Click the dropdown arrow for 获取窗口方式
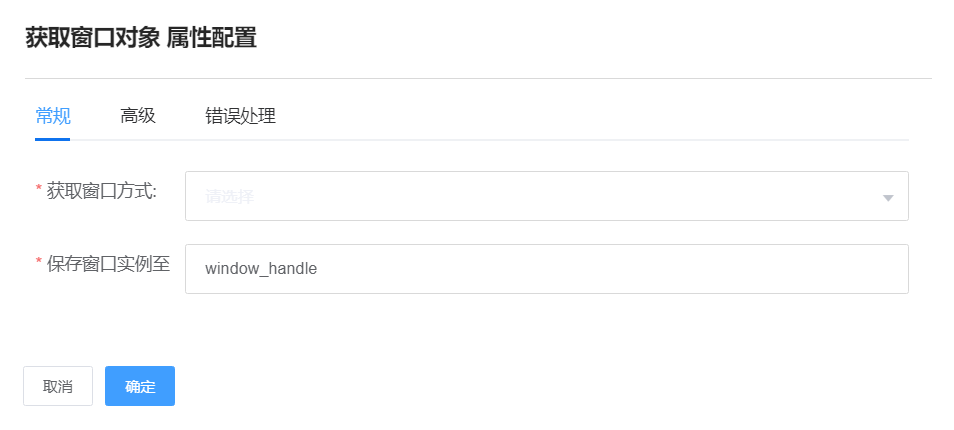The width and height of the screenshot is (954, 430). (887, 197)
